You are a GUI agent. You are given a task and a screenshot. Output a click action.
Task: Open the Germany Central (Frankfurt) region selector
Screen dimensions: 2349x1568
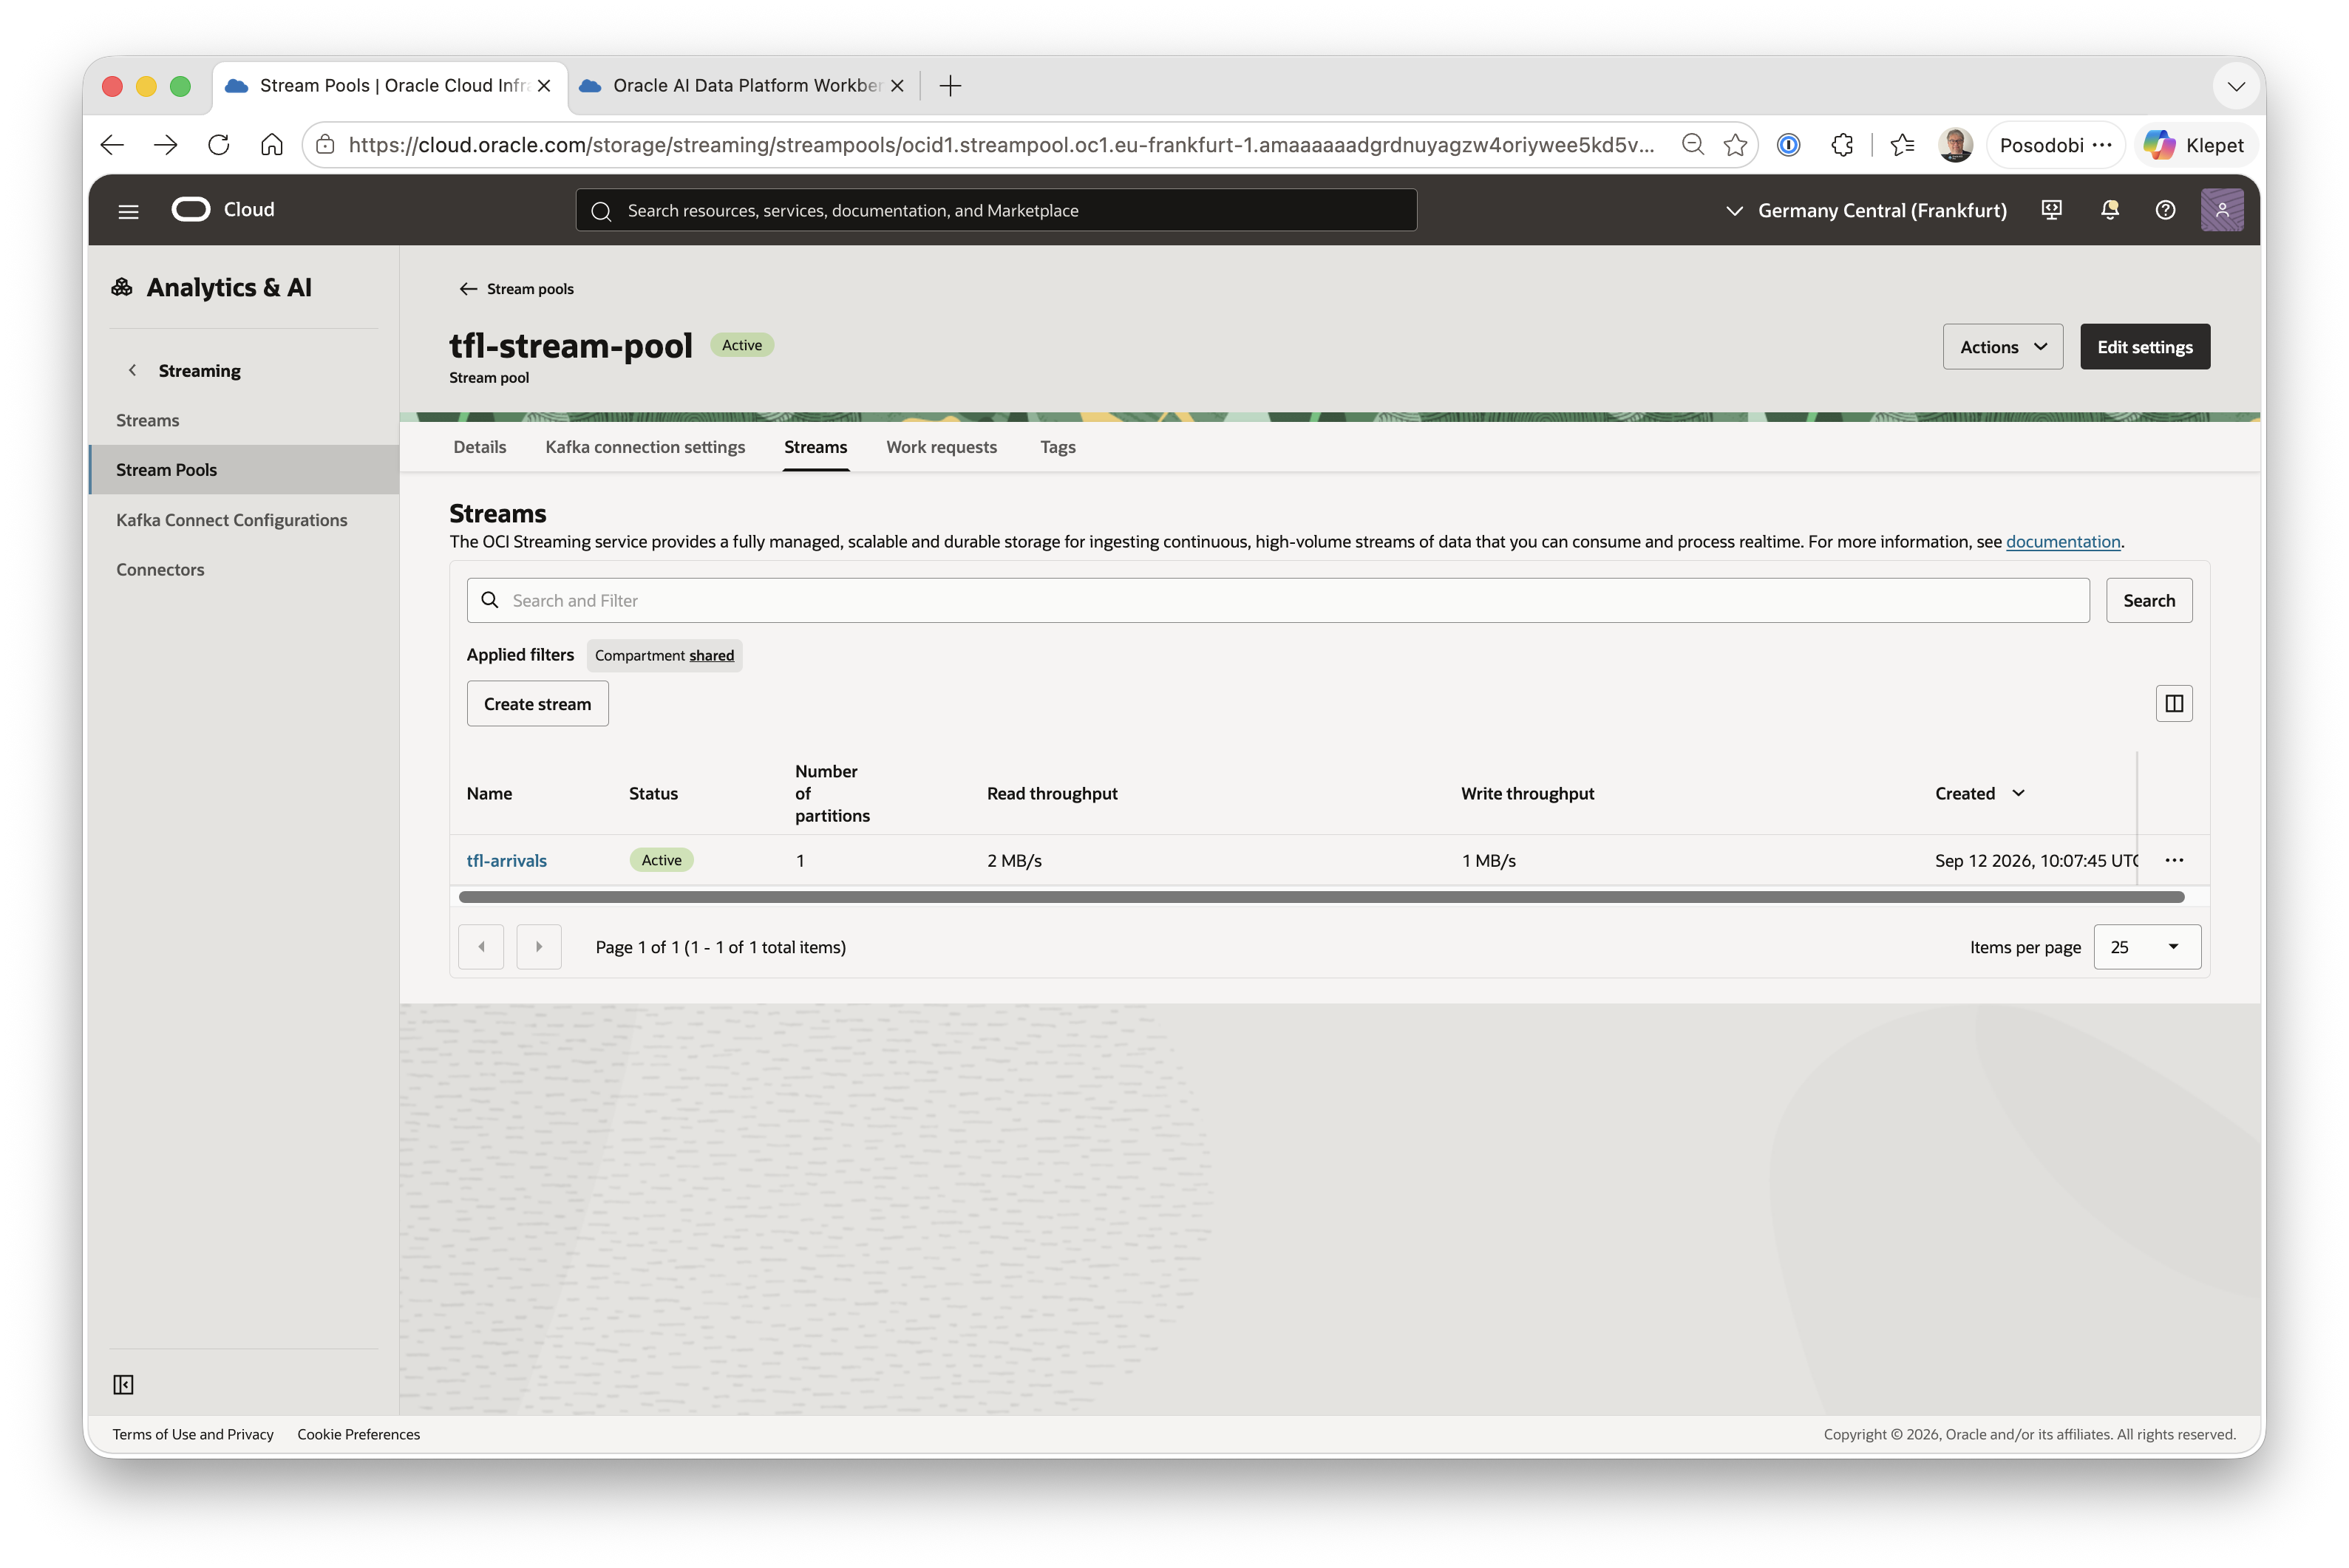click(1866, 210)
